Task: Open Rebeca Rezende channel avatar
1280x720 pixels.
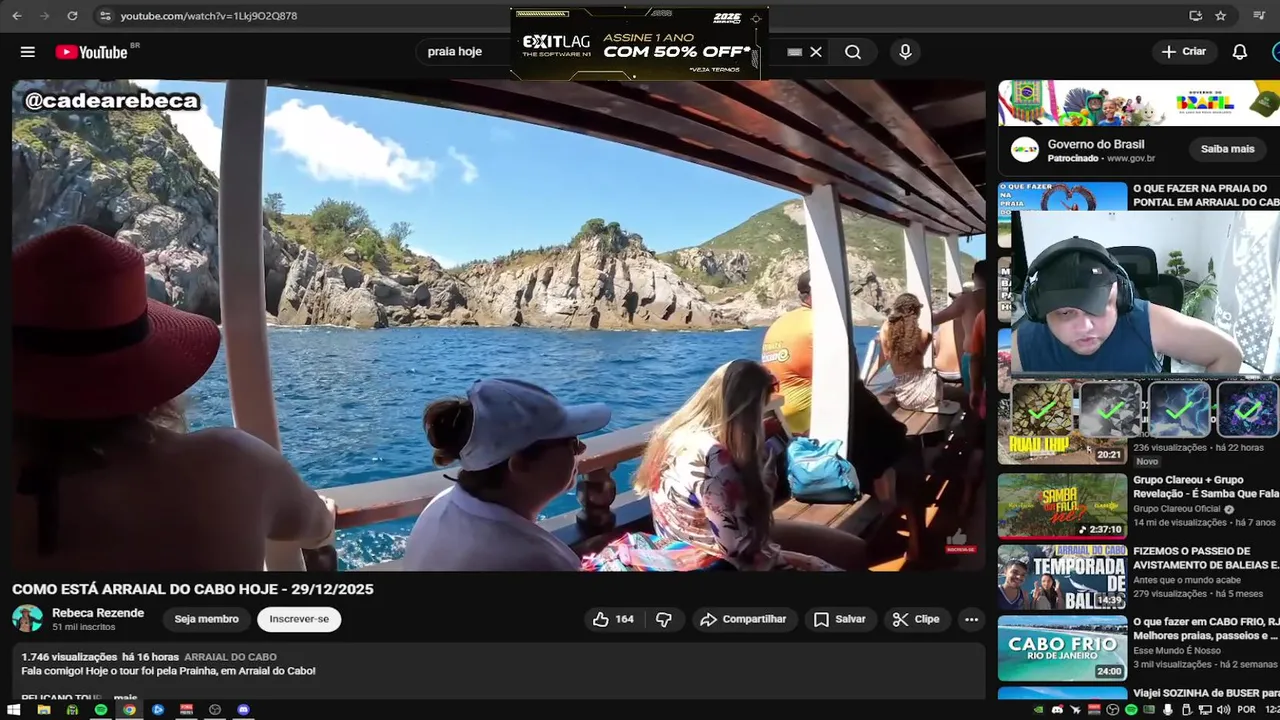Action: click(27, 619)
